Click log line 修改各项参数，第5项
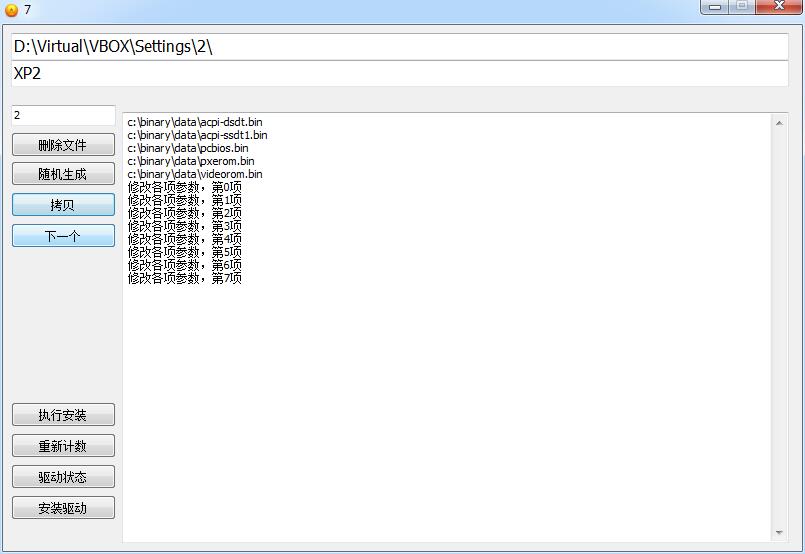805x554 pixels. pos(184,252)
